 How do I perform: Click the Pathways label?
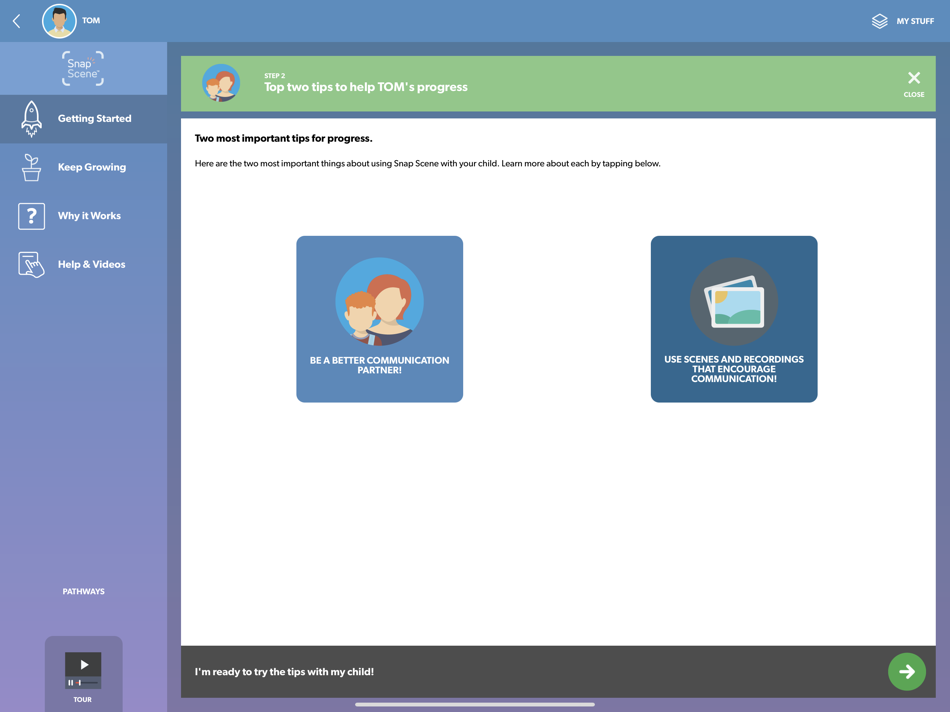84,591
